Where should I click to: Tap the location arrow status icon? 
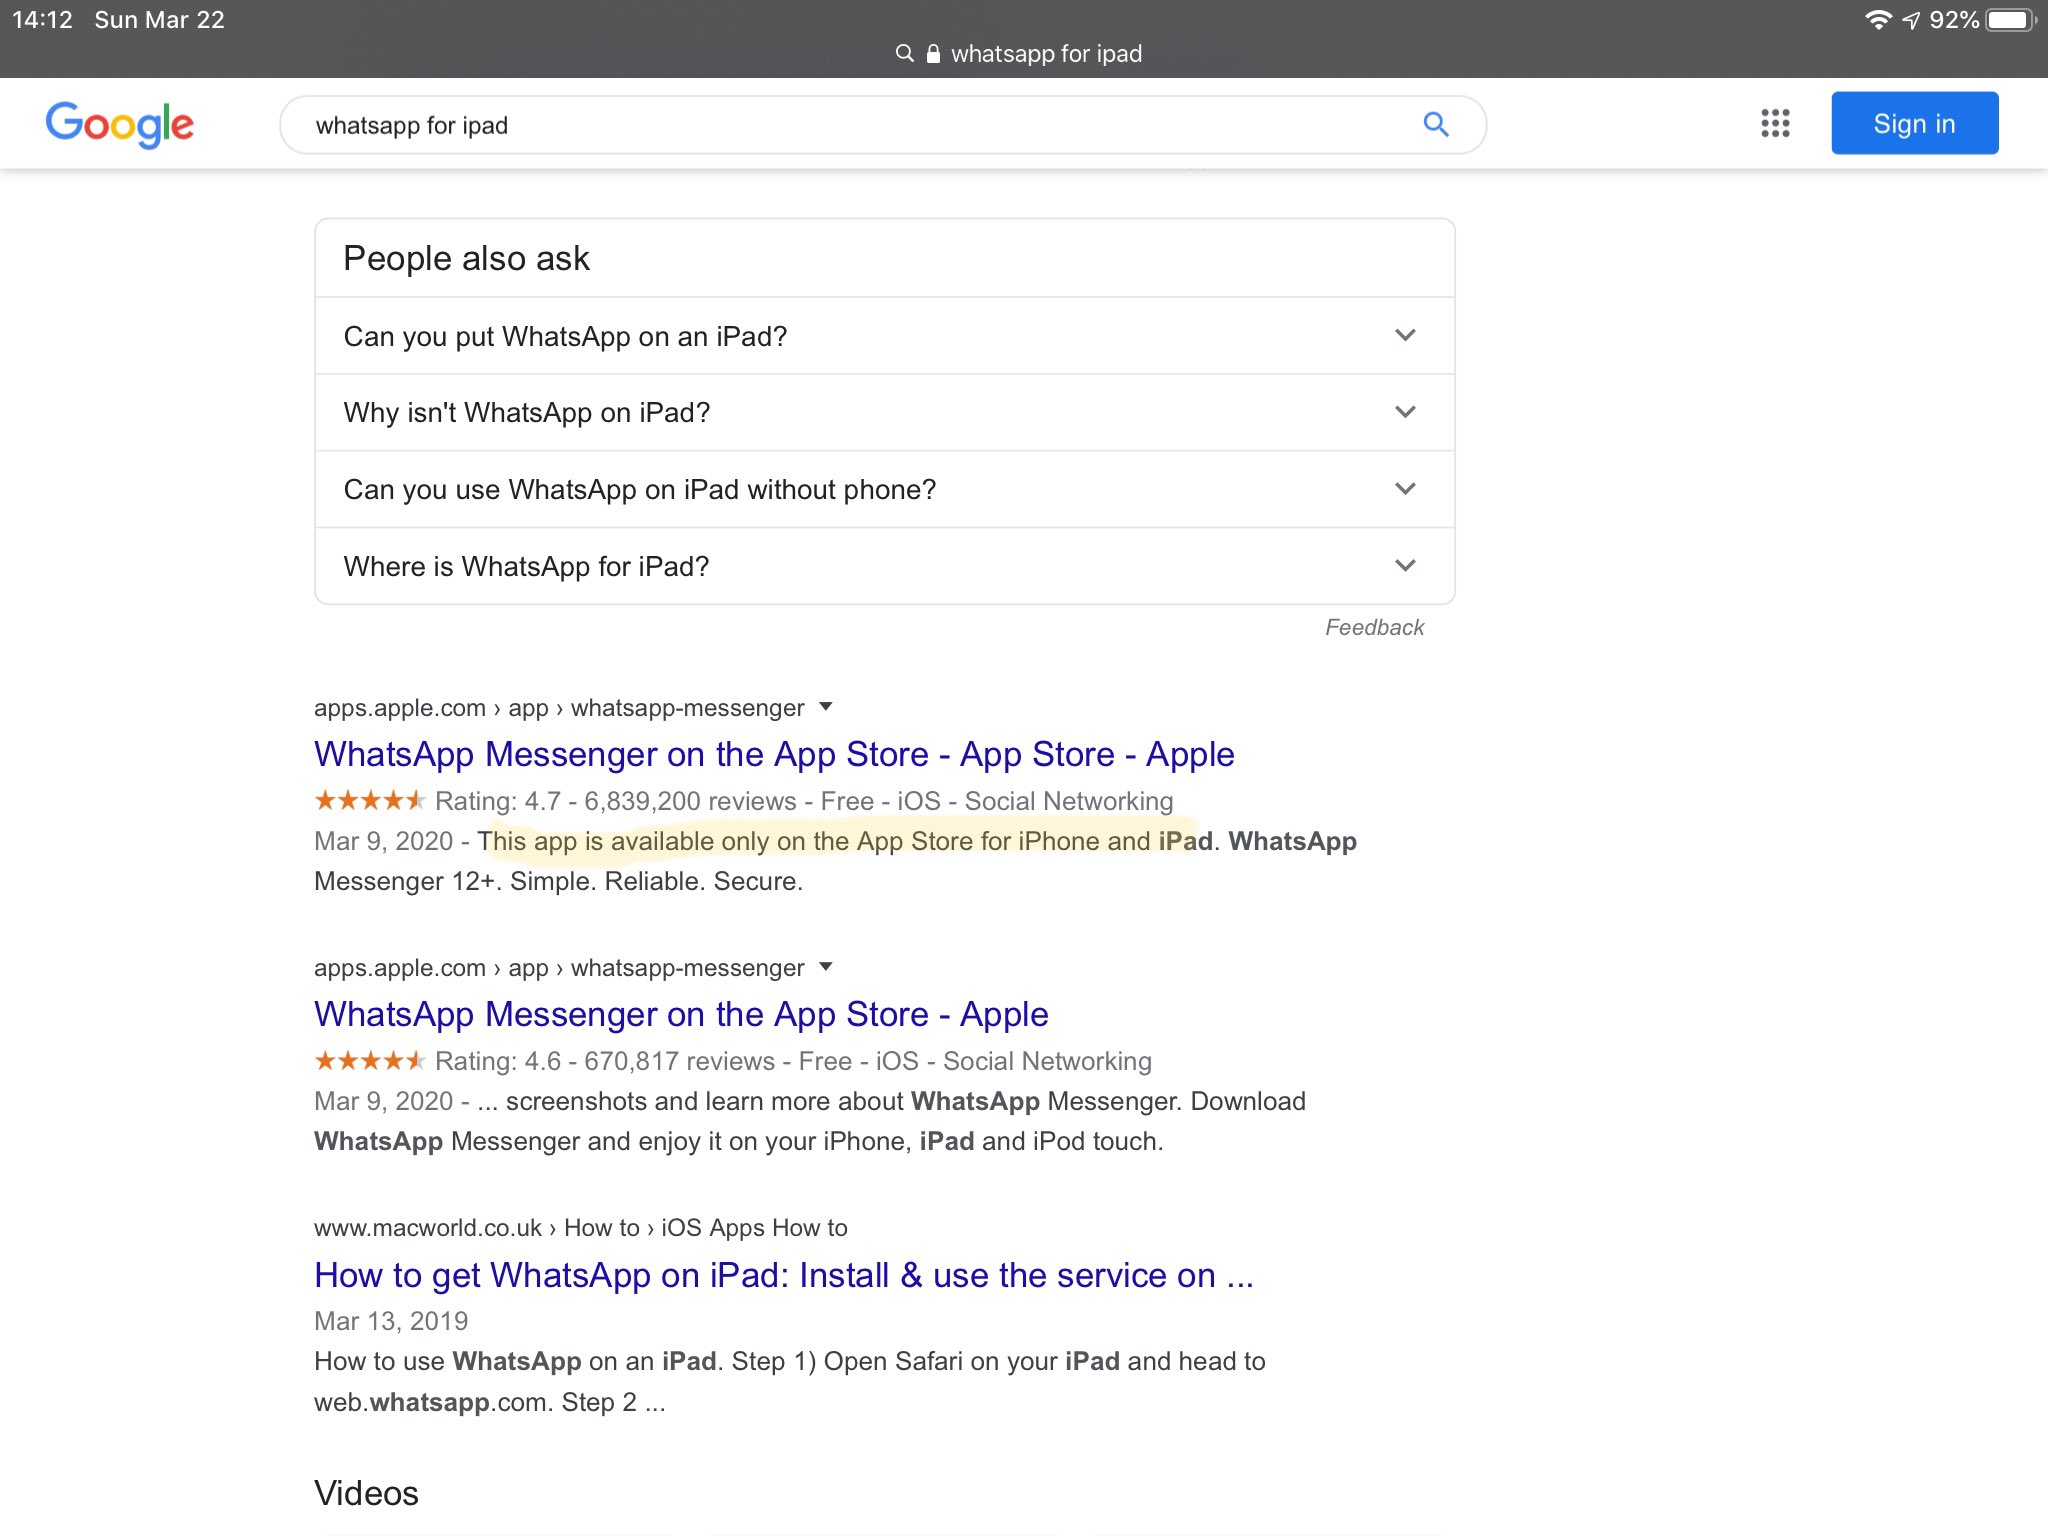click(1911, 20)
